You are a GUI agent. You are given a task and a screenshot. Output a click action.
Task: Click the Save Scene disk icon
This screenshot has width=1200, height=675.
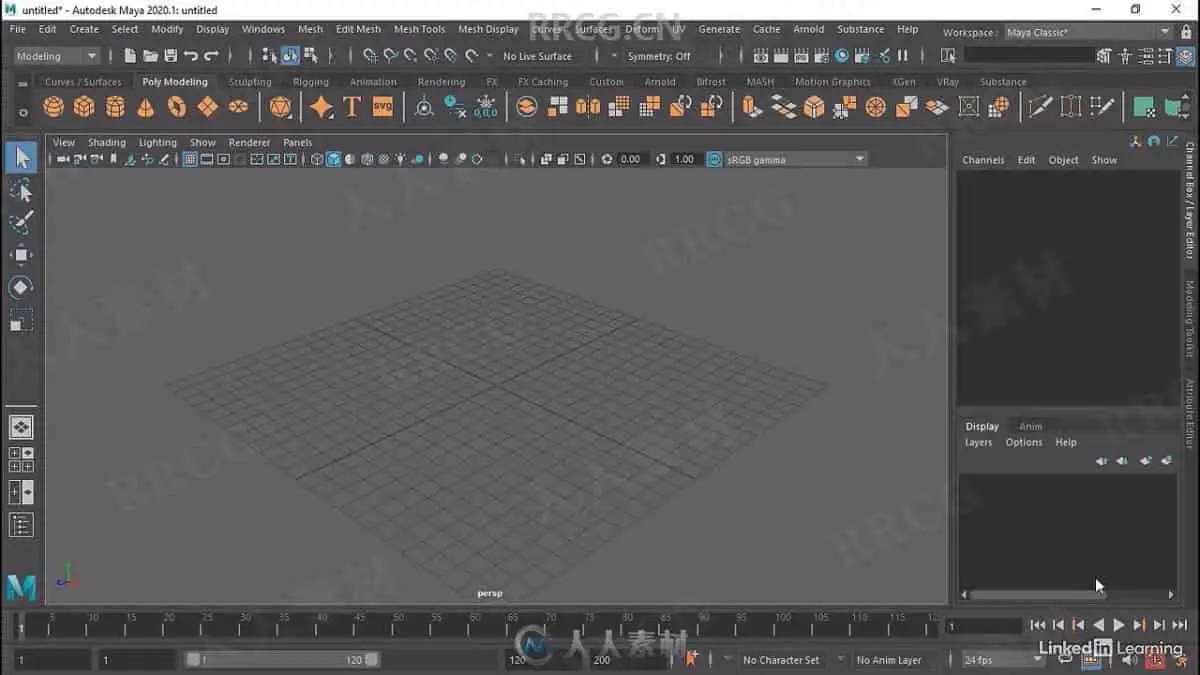tap(170, 56)
